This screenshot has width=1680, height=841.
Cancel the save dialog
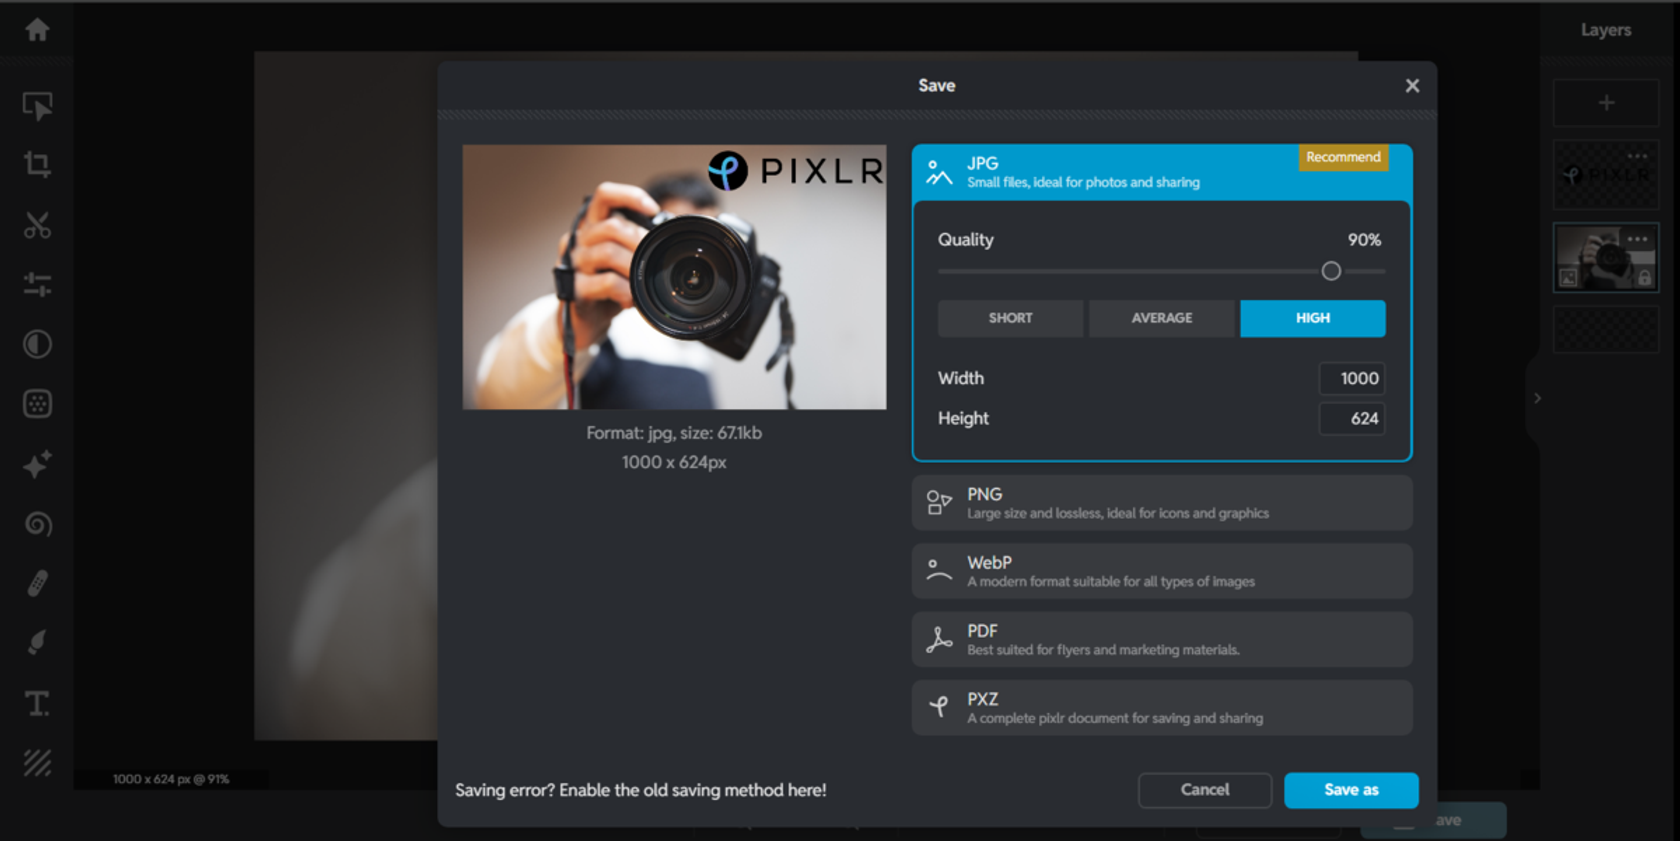click(1205, 790)
